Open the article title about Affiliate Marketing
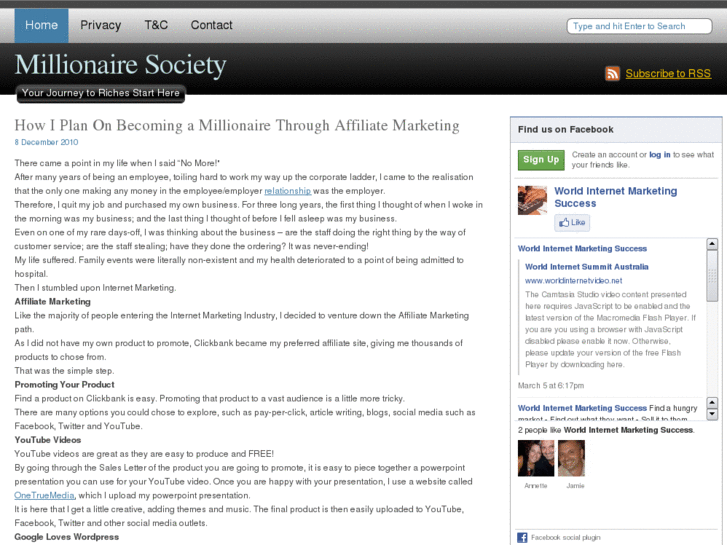This screenshot has height=545, width=727. tap(237, 125)
